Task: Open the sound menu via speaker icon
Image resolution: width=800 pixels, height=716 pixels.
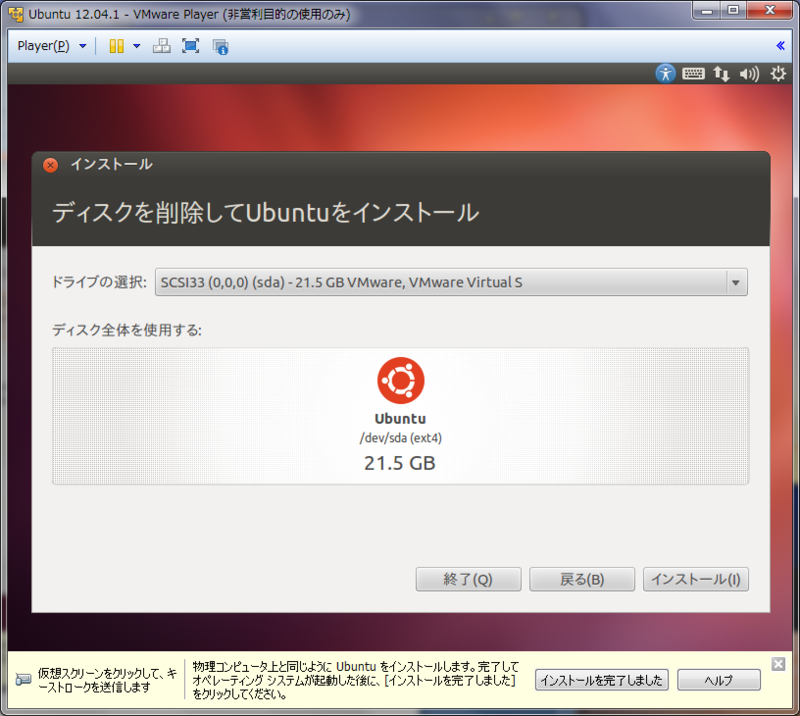Action: point(748,73)
